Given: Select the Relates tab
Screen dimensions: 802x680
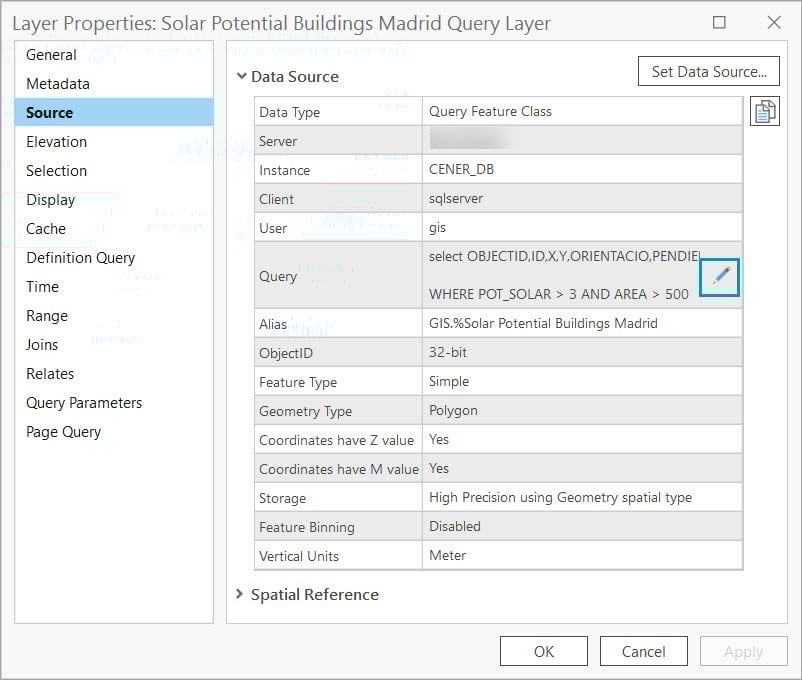Looking at the screenshot, I should [48, 373].
